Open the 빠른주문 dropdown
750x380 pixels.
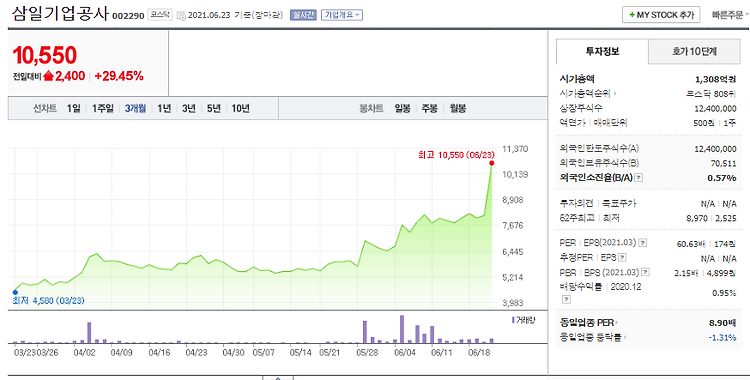[730, 15]
